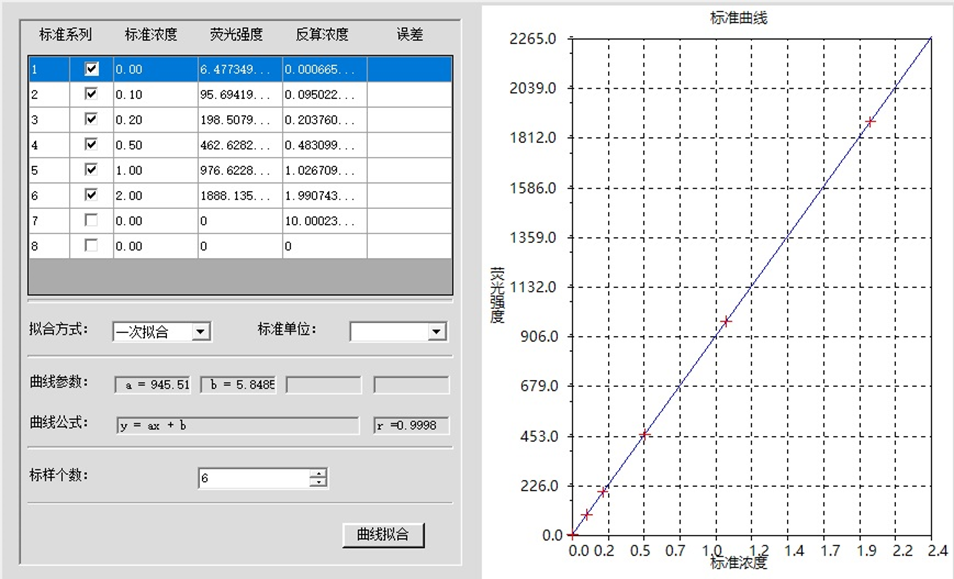Click the red data point near concentration 1.9
Screen dimensions: 954x579
870,122
